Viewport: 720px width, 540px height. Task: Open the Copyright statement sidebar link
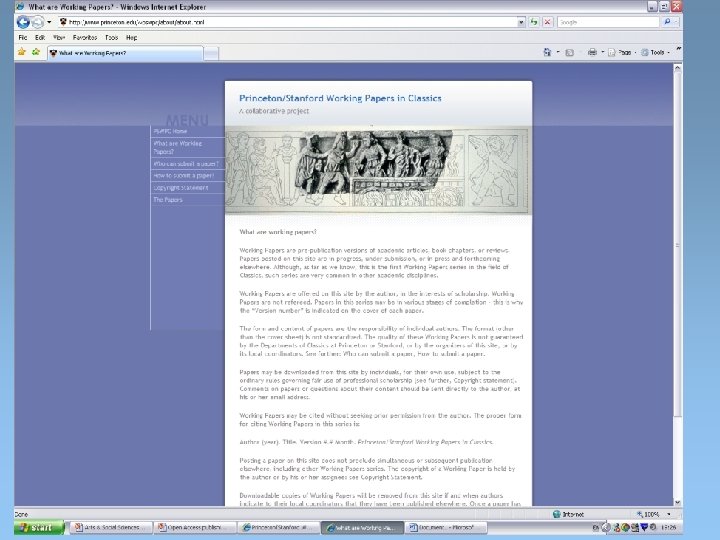pos(180,188)
